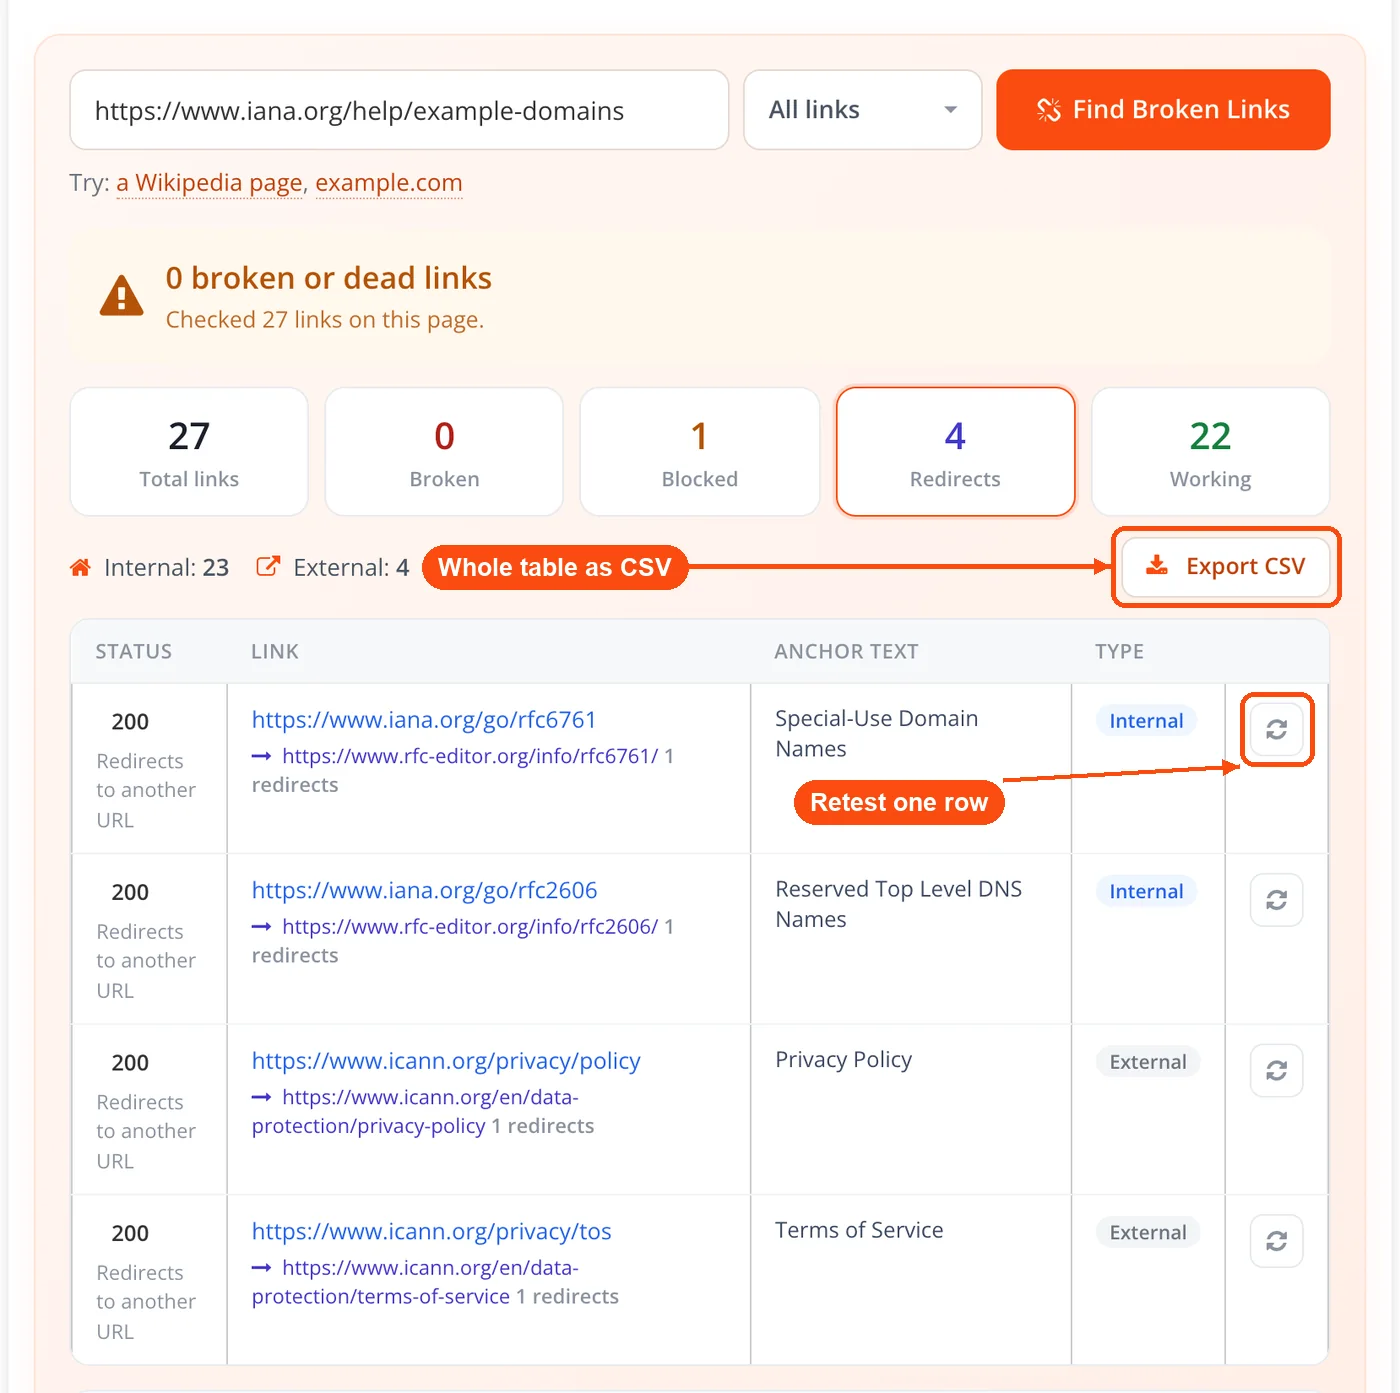The height and width of the screenshot is (1393, 1400).
Task: Click the External badge for Privacy Policy
Action: click(x=1148, y=1062)
